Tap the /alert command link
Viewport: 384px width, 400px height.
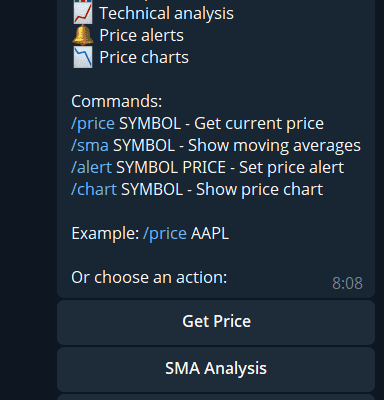click(x=91, y=167)
